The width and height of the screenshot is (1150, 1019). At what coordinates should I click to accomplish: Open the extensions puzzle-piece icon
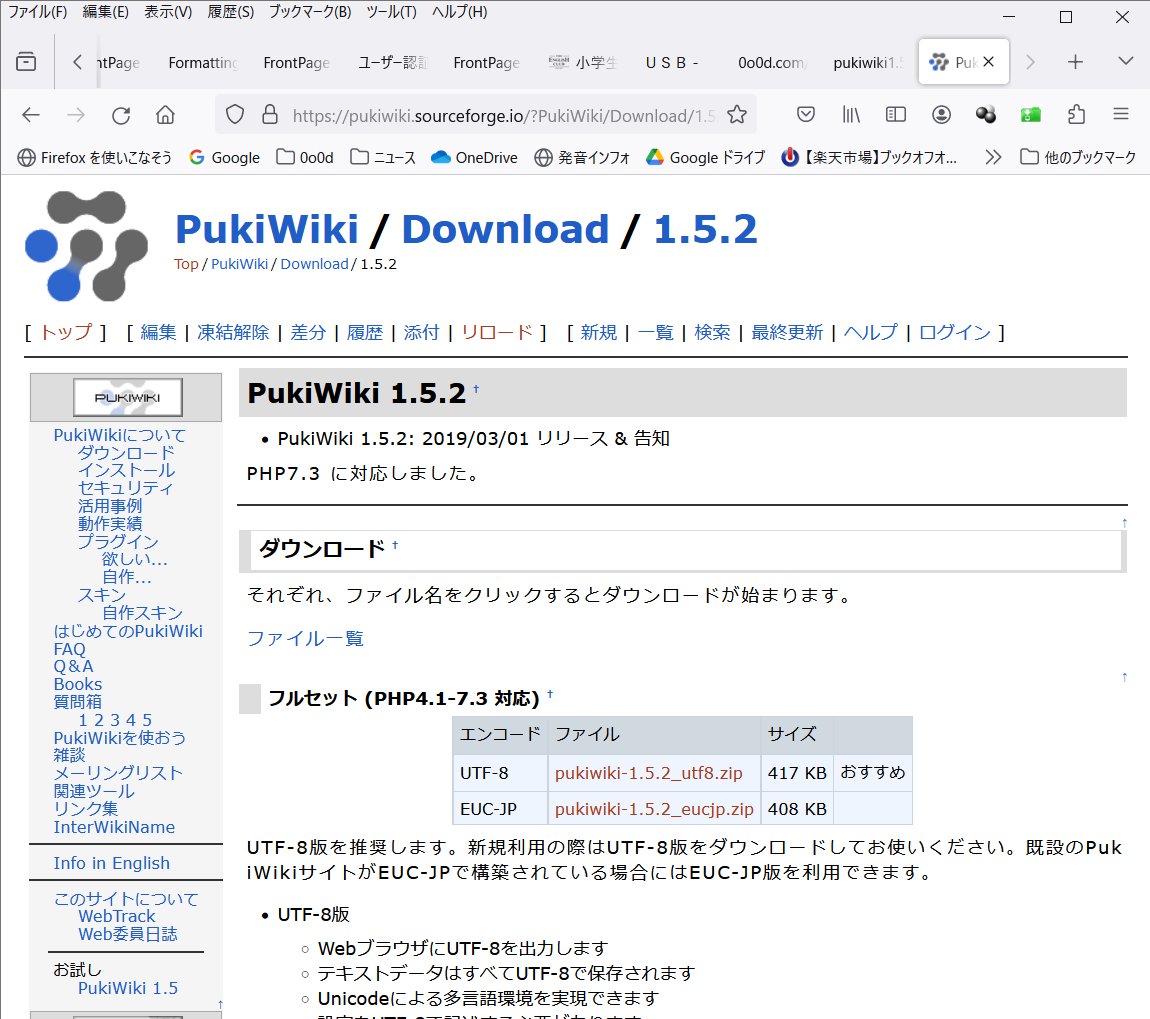[x=1076, y=115]
